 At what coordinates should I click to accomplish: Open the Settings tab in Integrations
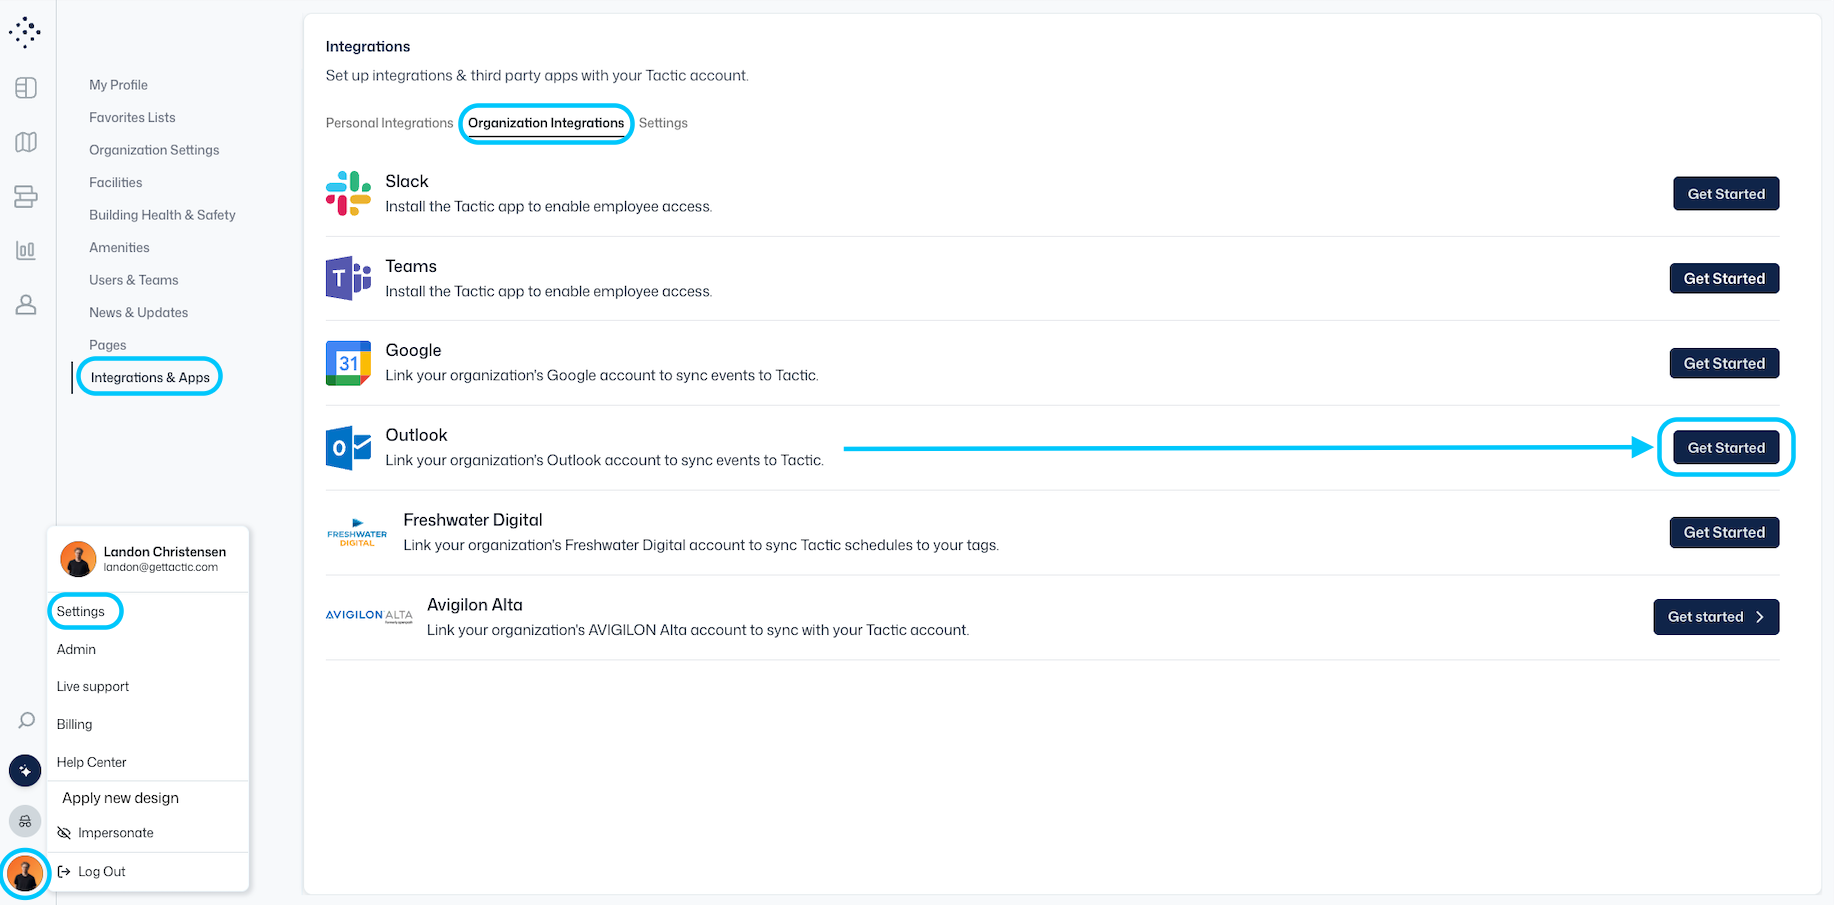[663, 123]
